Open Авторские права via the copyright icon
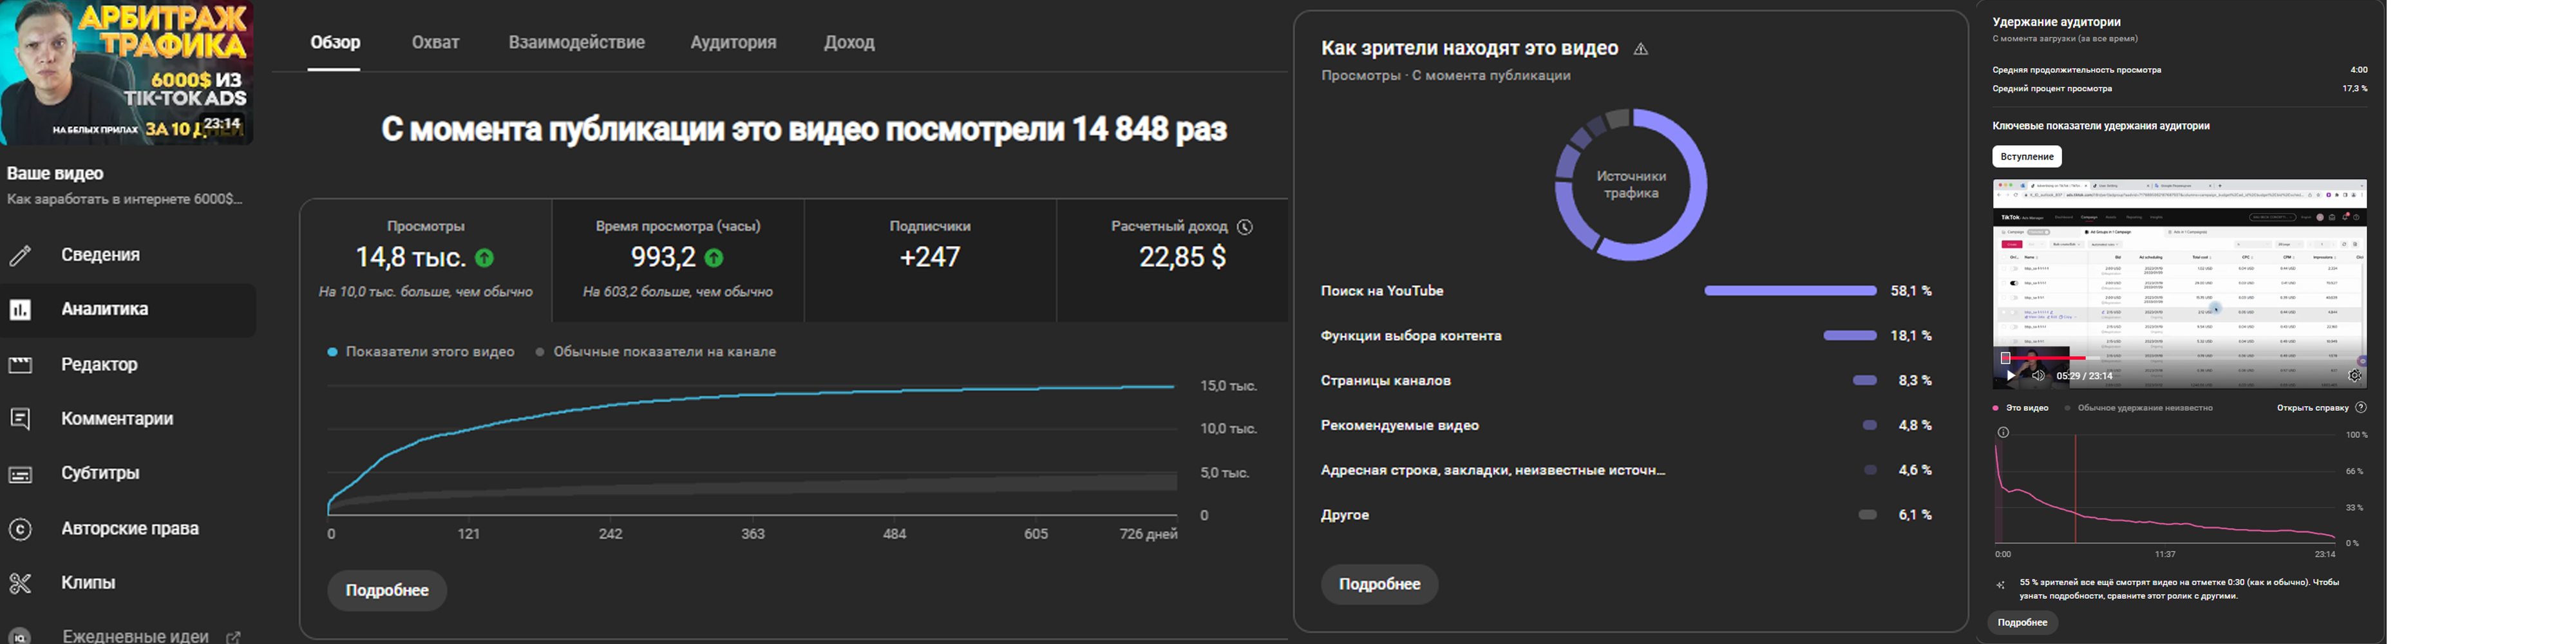 (x=20, y=528)
